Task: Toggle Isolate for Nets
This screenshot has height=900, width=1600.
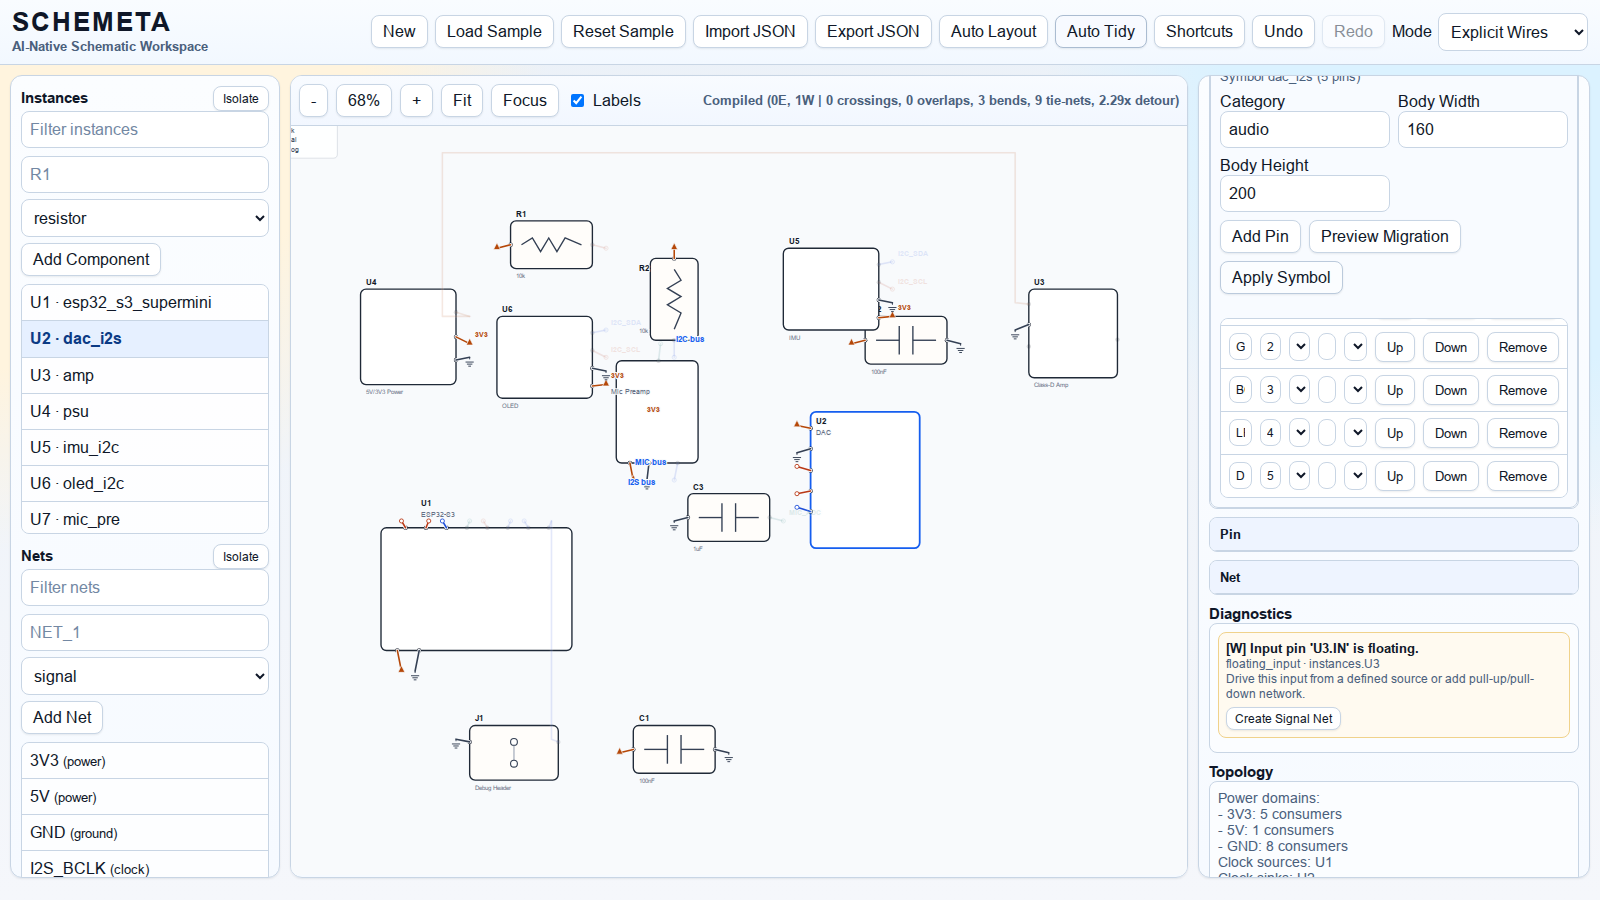Action: coord(240,557)
